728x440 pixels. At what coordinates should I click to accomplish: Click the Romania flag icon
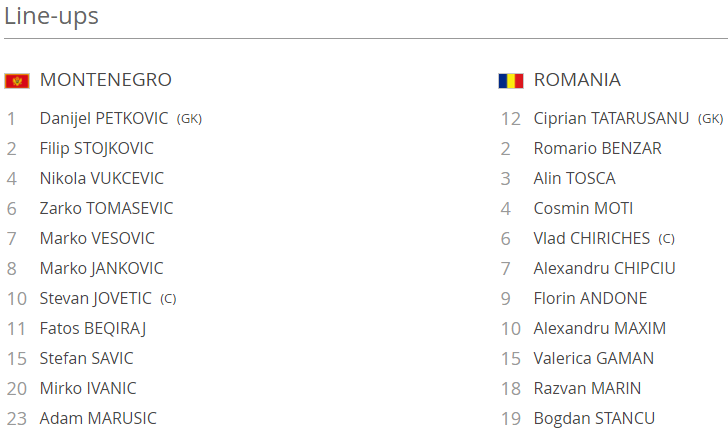point(511,81)
